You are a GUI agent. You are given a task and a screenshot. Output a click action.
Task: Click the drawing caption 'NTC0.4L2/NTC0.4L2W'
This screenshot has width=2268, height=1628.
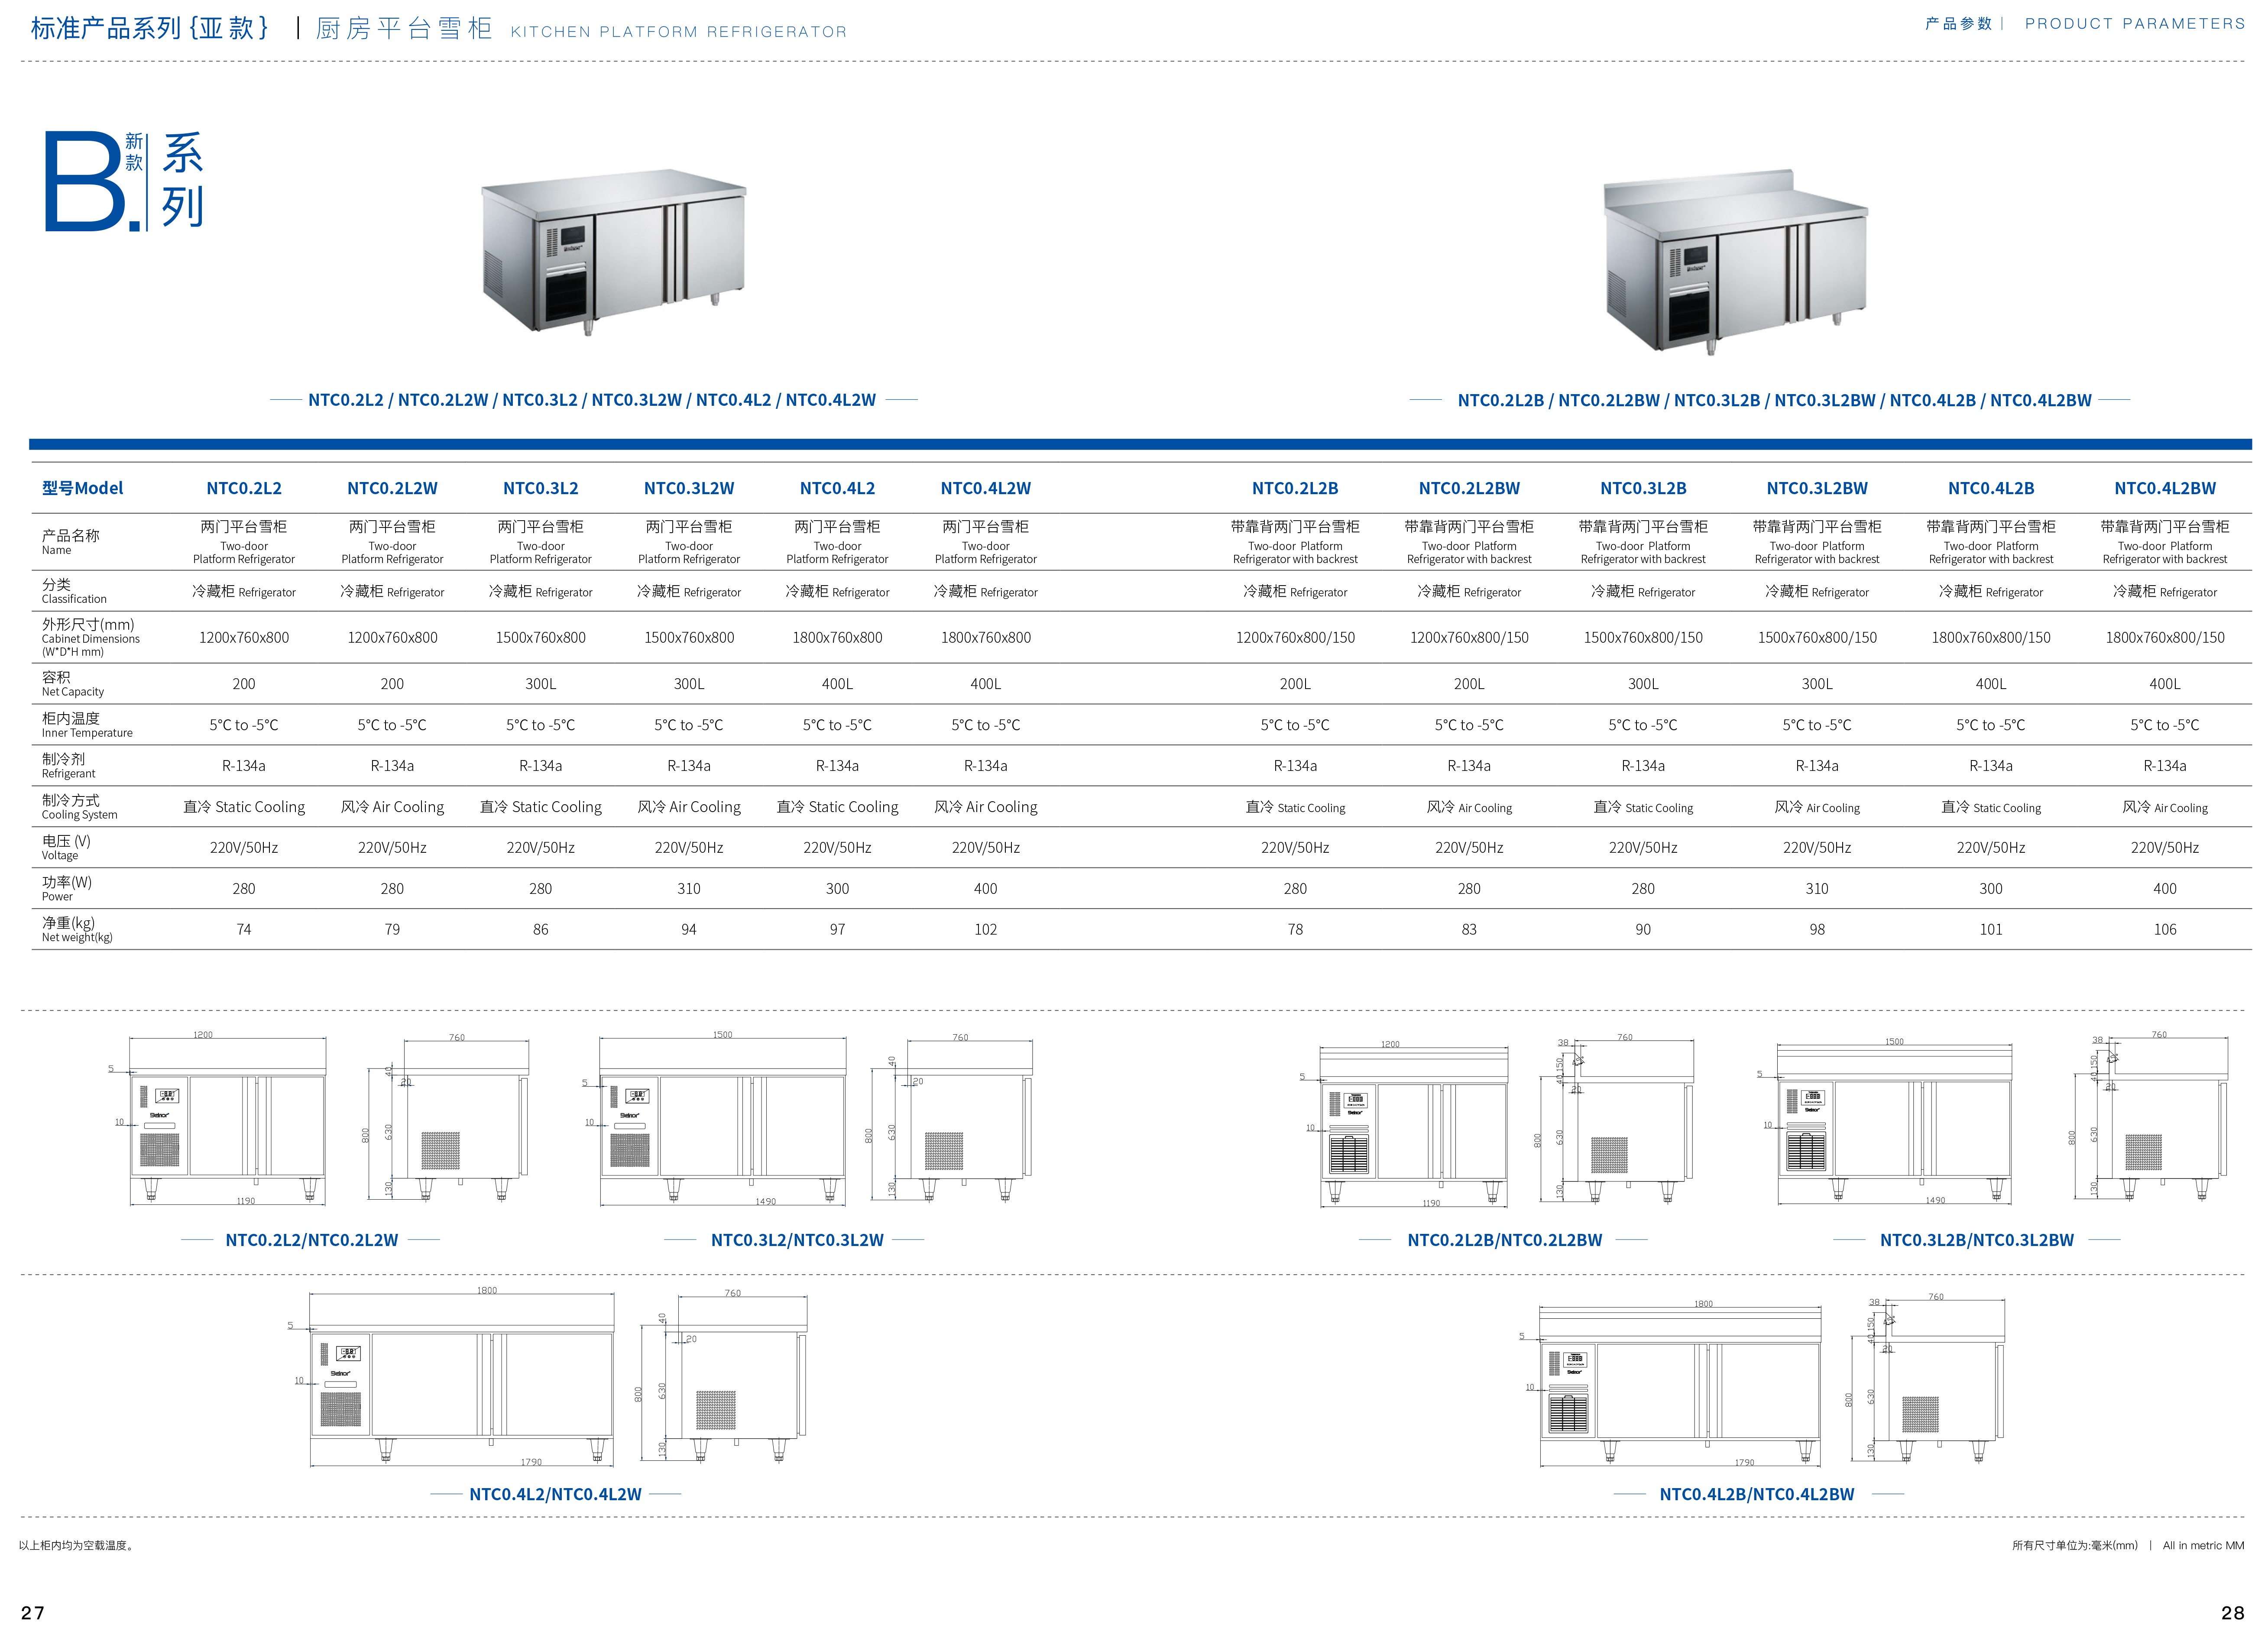pos(556,1494)
